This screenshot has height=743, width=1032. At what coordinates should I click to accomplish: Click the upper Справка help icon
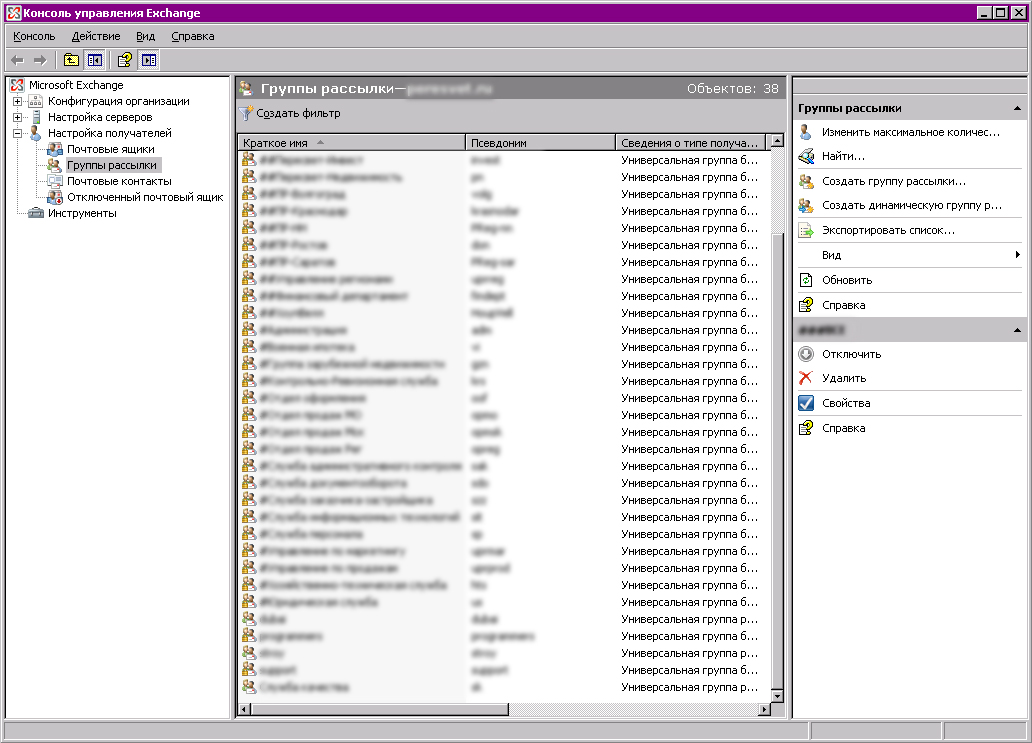point(806,305)
